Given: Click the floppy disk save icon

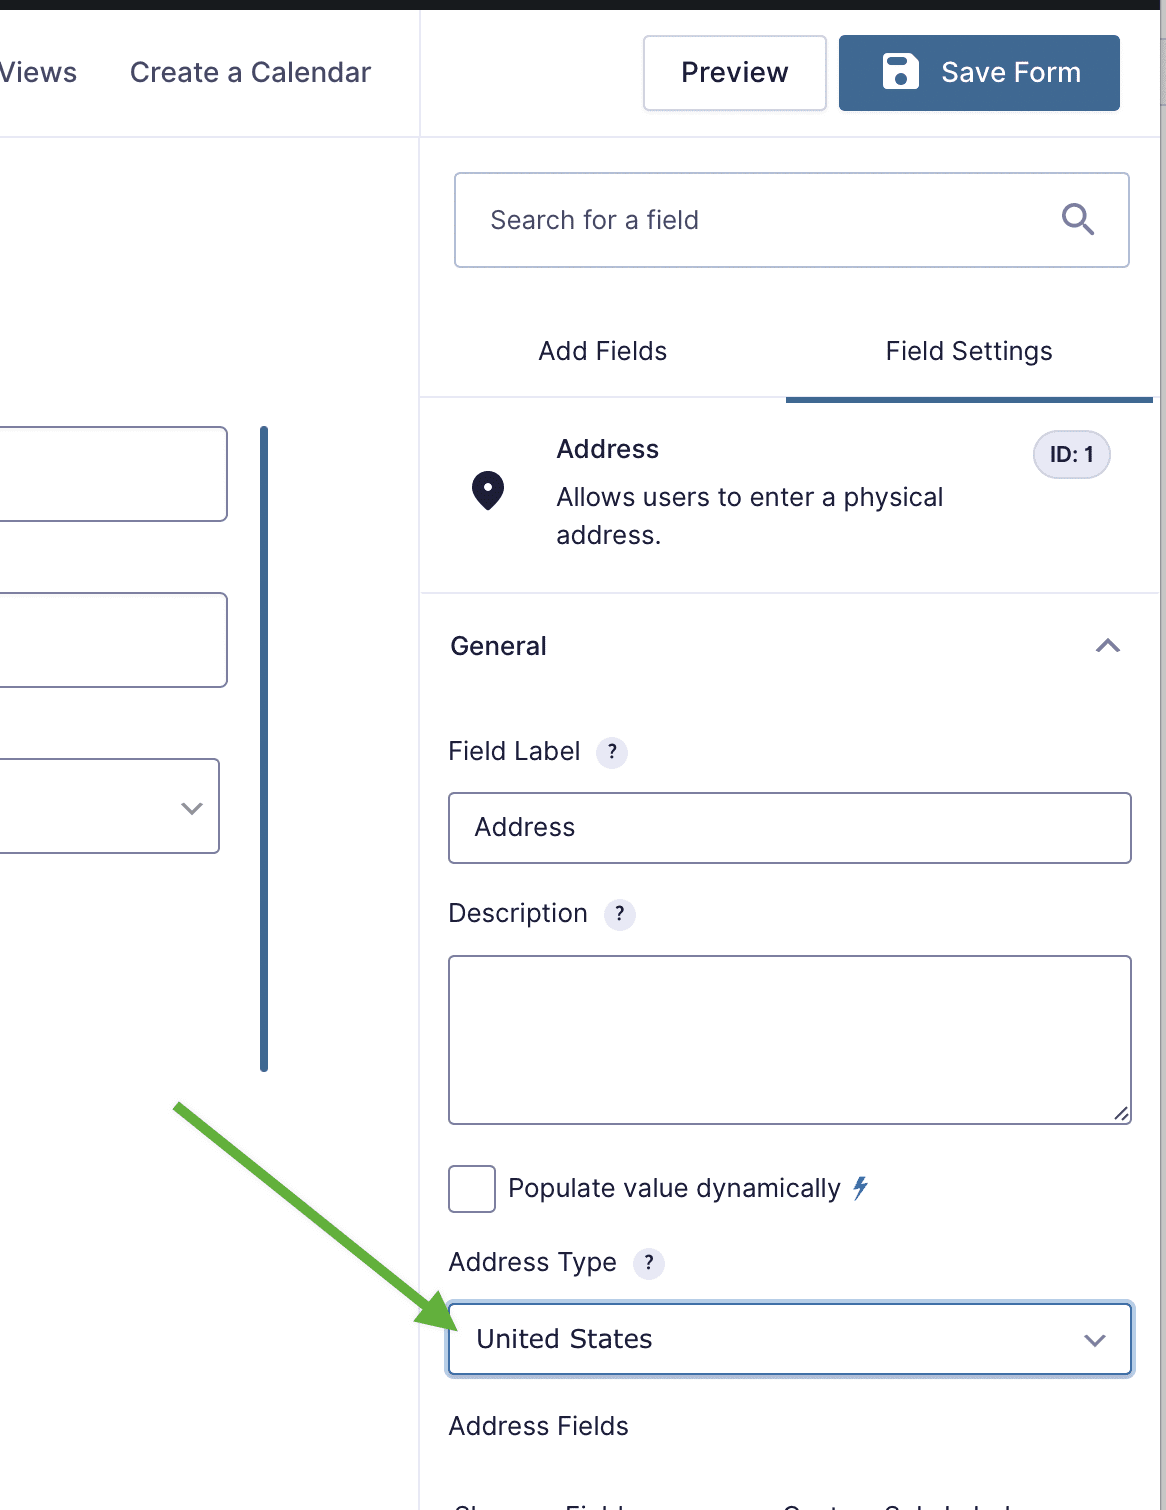Looking at the screenshot, I should (x=903, y=72).
